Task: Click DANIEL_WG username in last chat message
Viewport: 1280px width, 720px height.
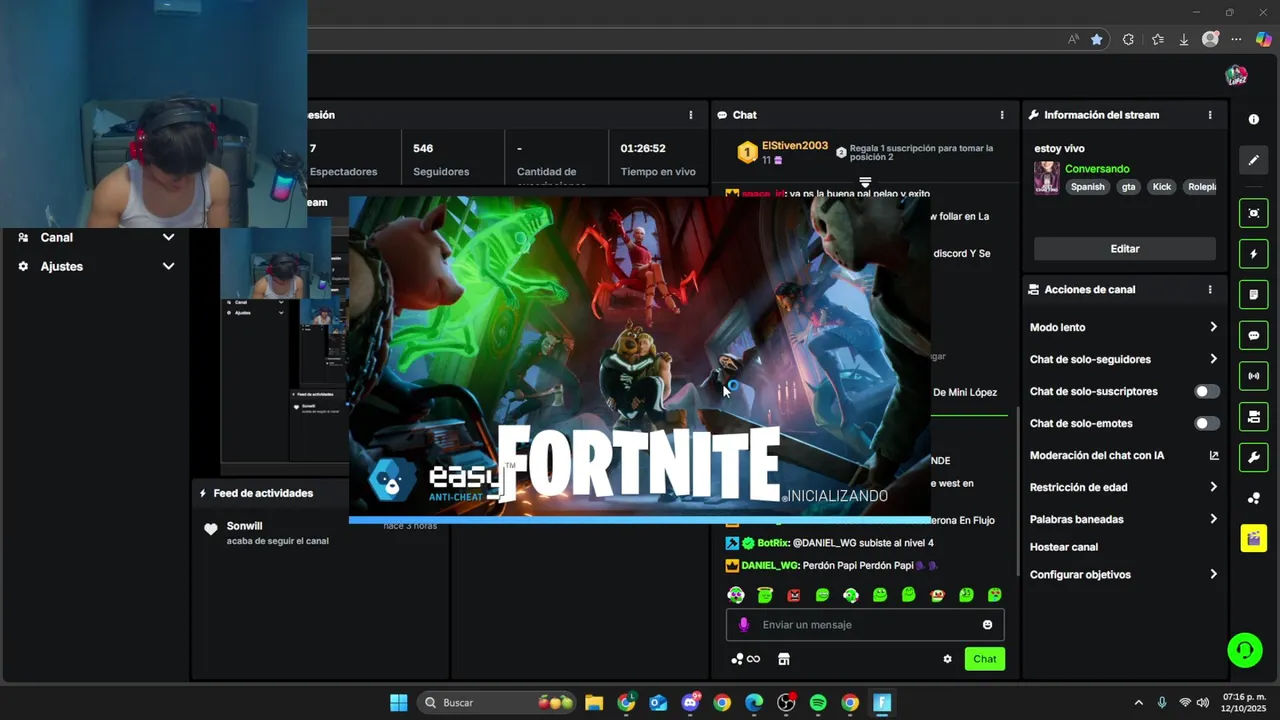Action: 769,566
